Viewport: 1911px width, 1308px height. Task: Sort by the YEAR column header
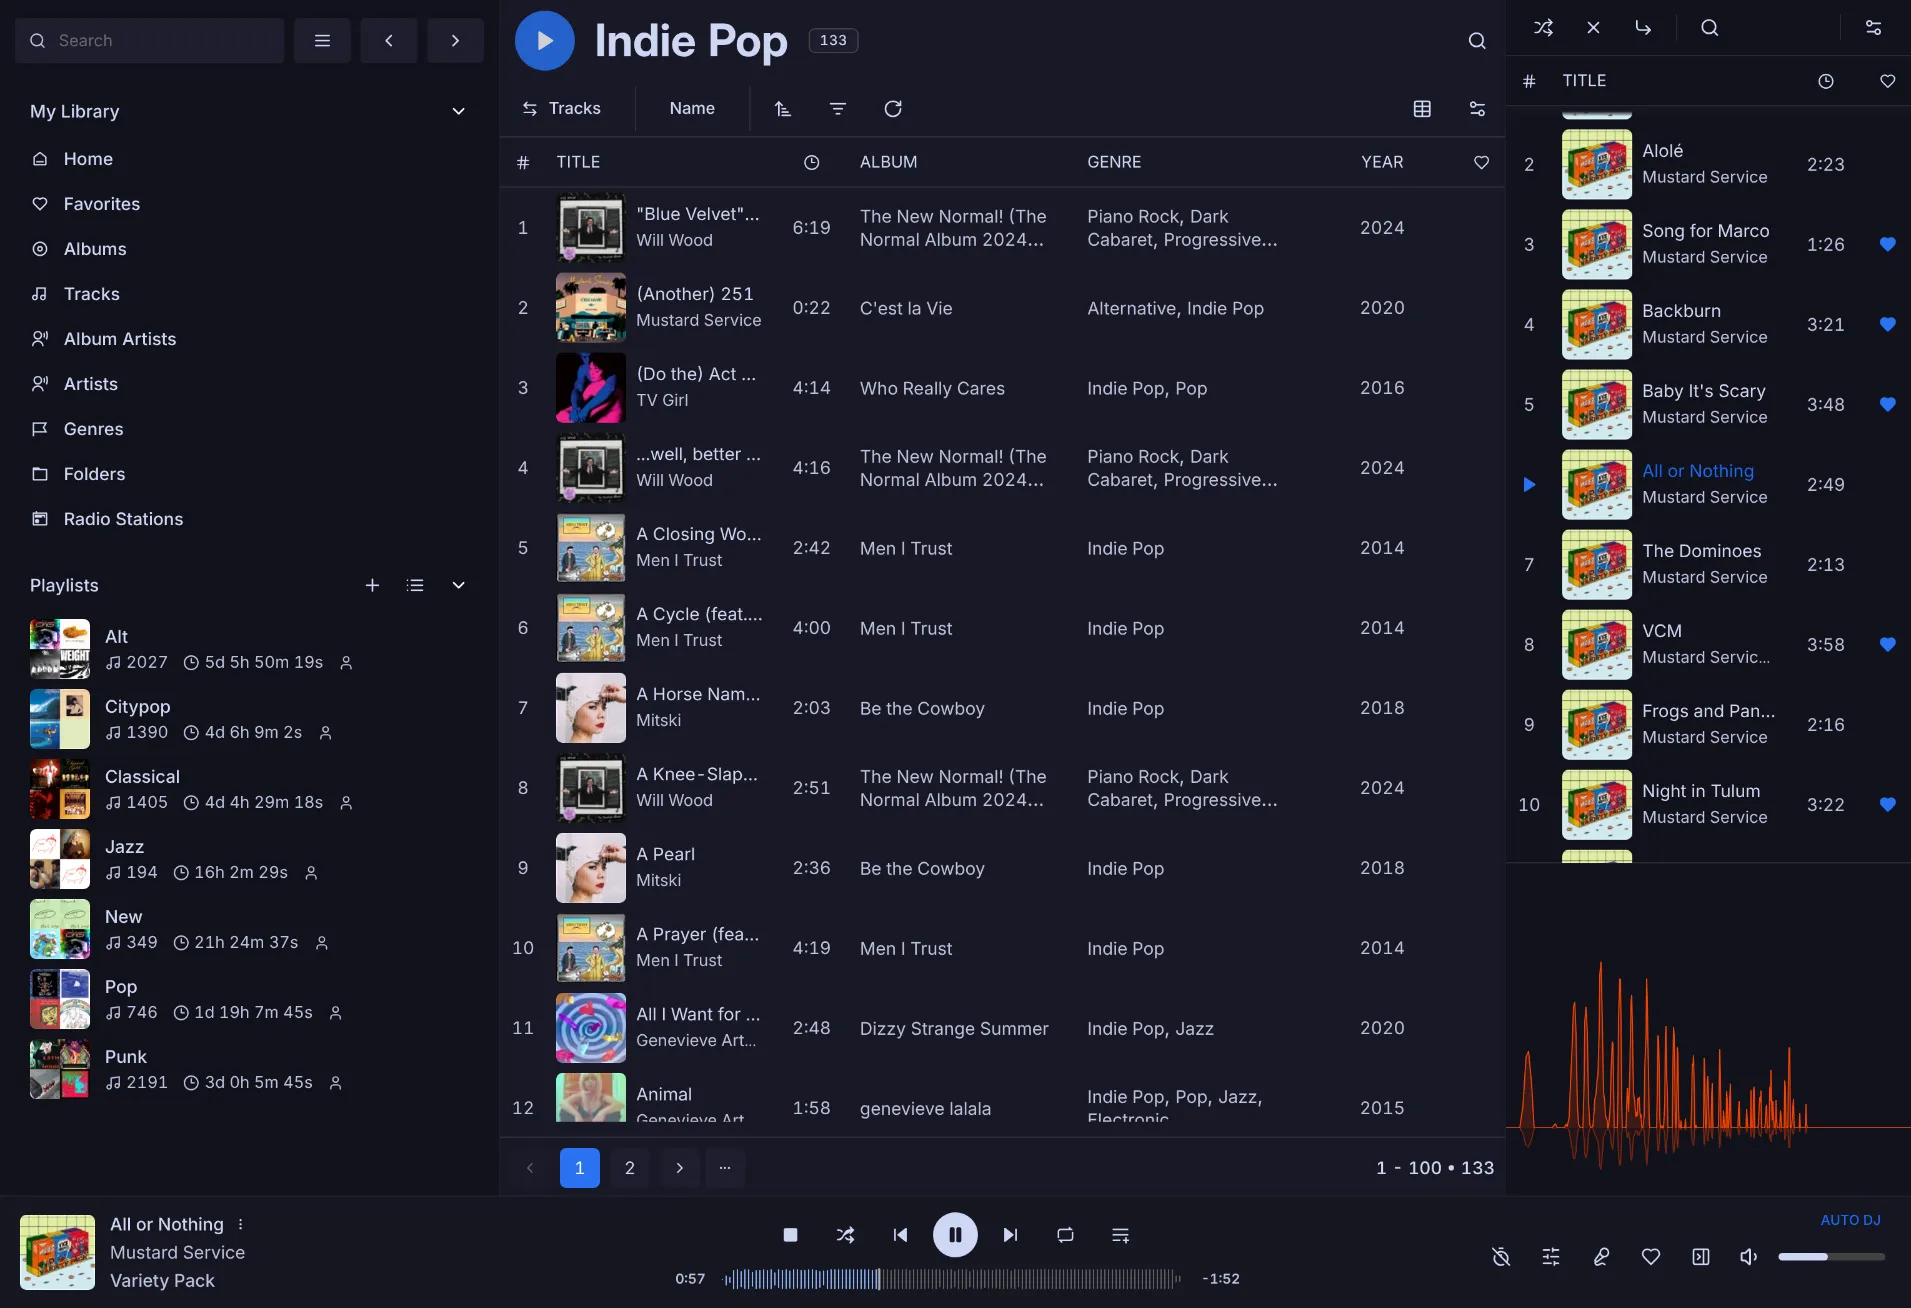click(x=1382, y=162)
